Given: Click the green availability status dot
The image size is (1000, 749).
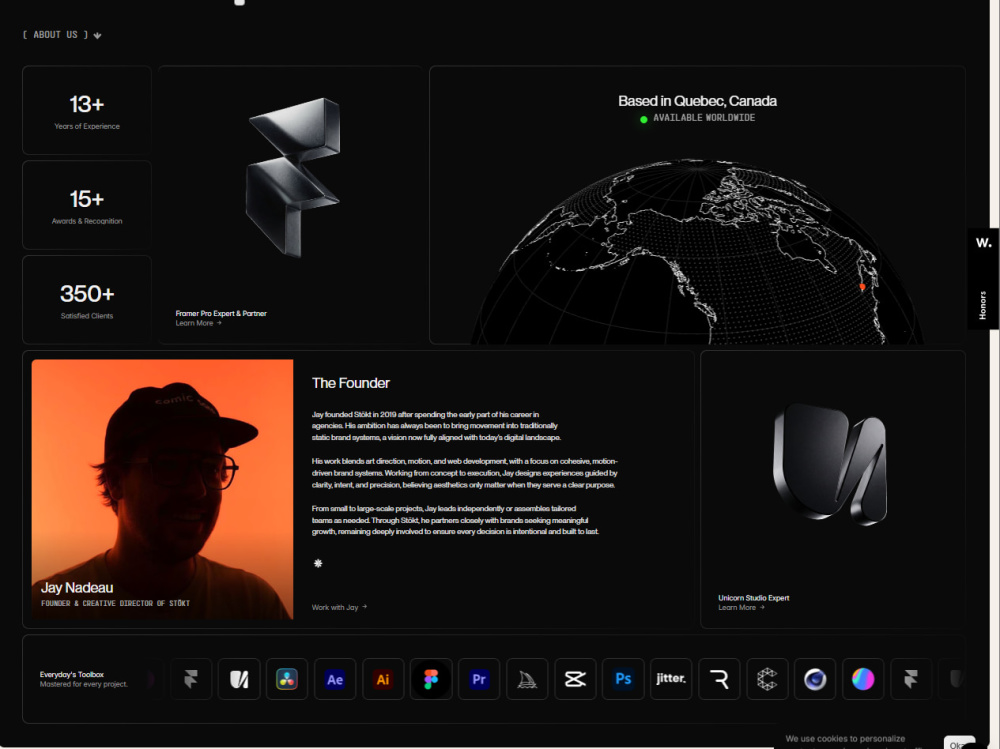Looking at the screenshot, I should click(643, 119).
